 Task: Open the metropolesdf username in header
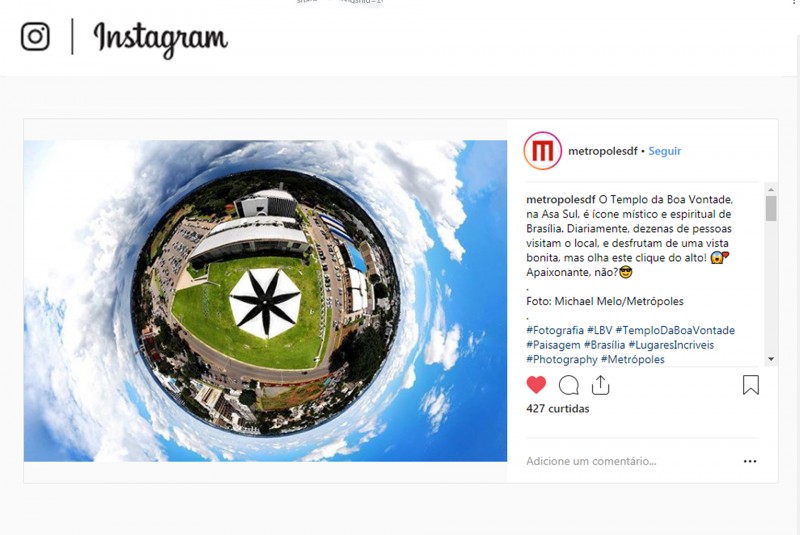tap(603, 151)
